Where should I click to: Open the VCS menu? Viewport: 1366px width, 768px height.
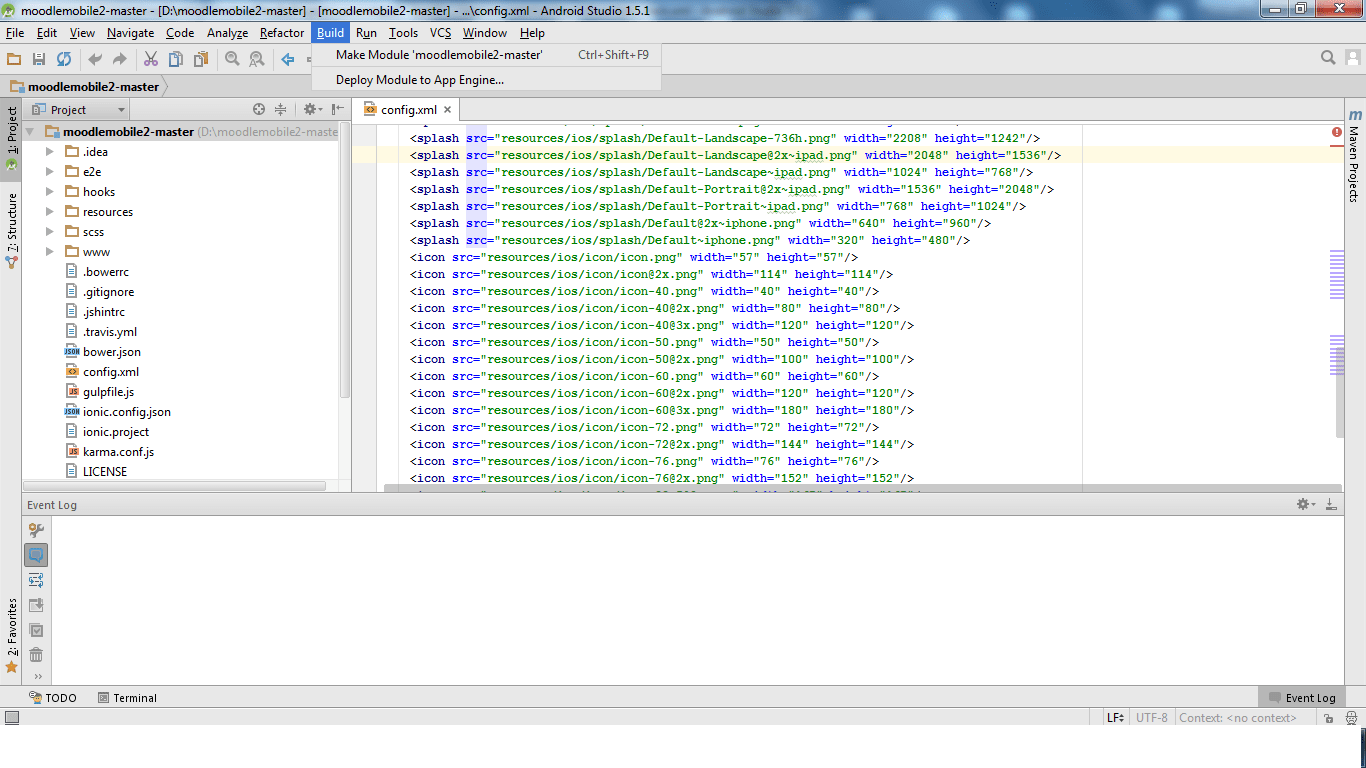click(x=440, y=32)
